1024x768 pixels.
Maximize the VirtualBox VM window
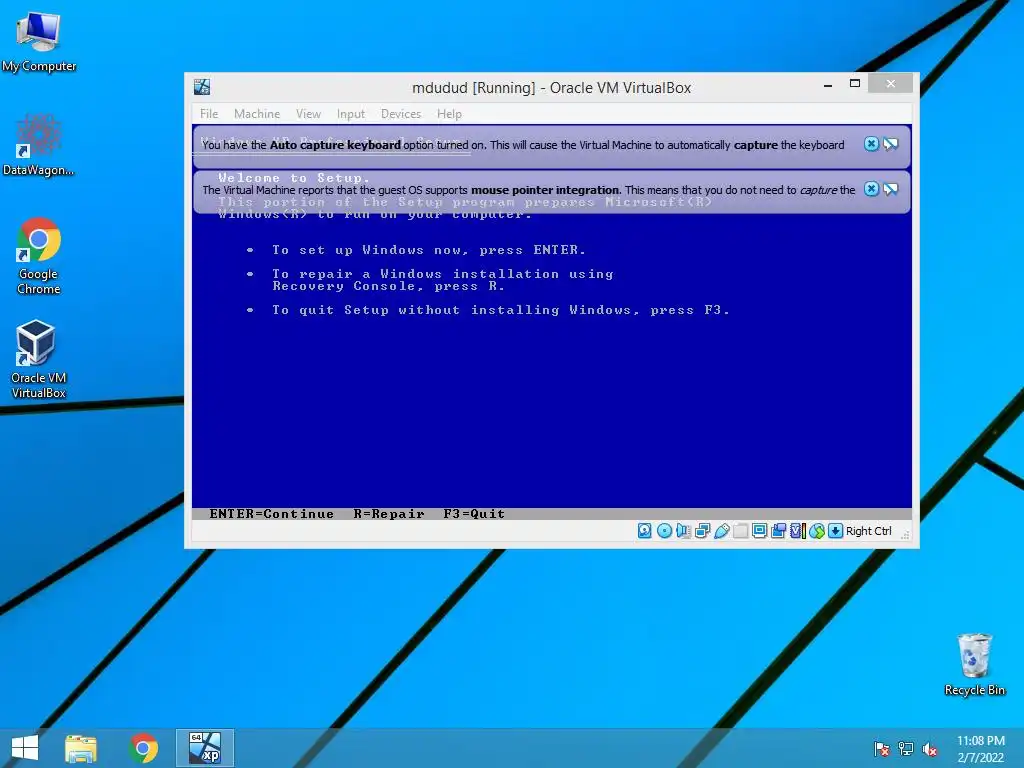coord(855,84)
